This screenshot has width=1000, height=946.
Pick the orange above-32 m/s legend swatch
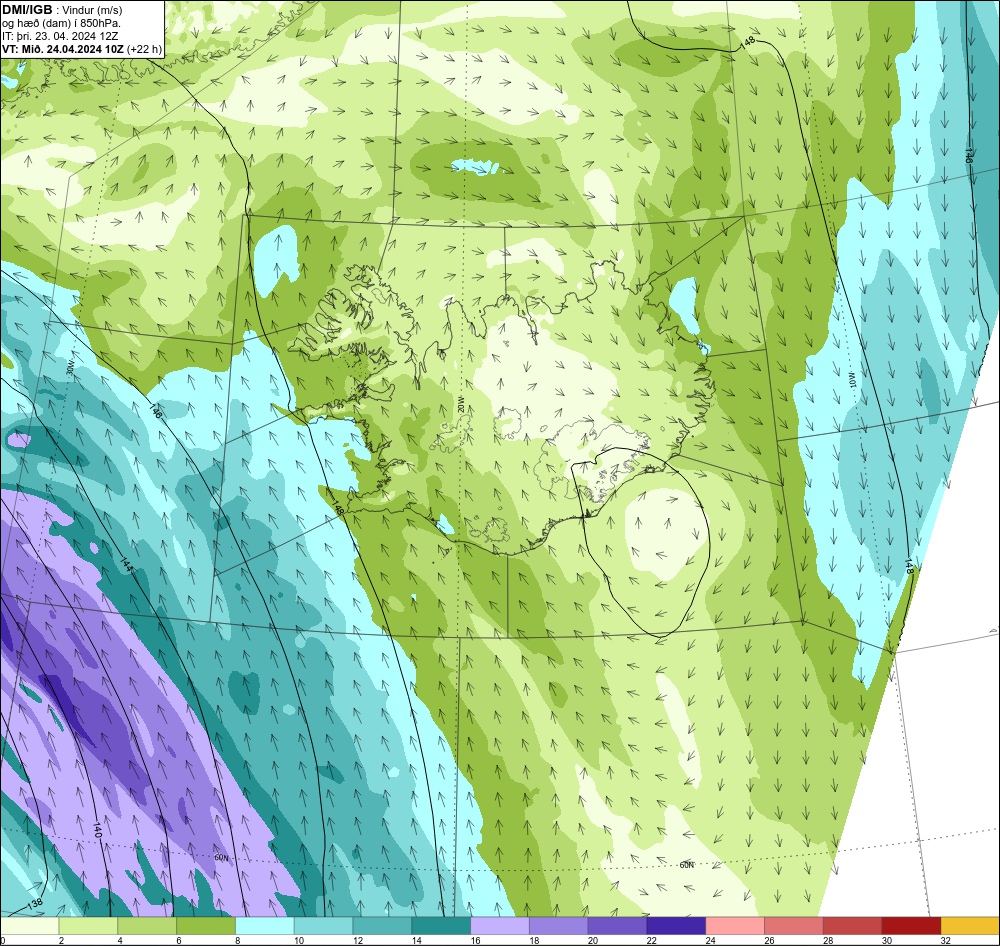[x=971, y=926]
